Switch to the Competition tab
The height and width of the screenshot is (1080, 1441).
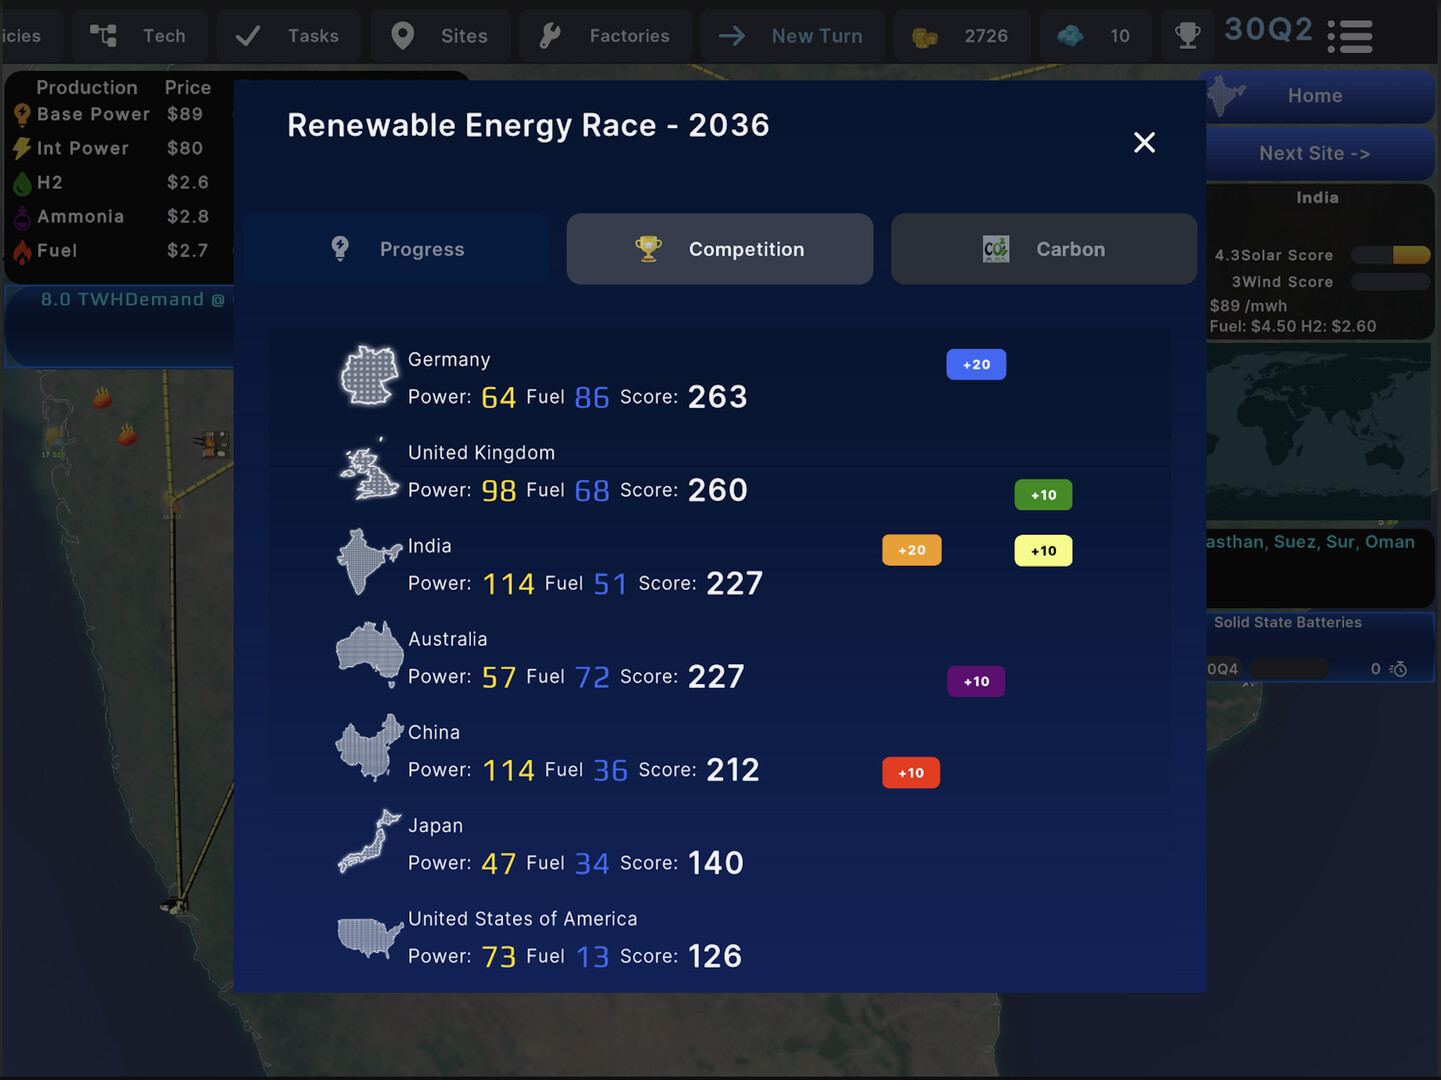pyautogui.click(x=719, y=249)
